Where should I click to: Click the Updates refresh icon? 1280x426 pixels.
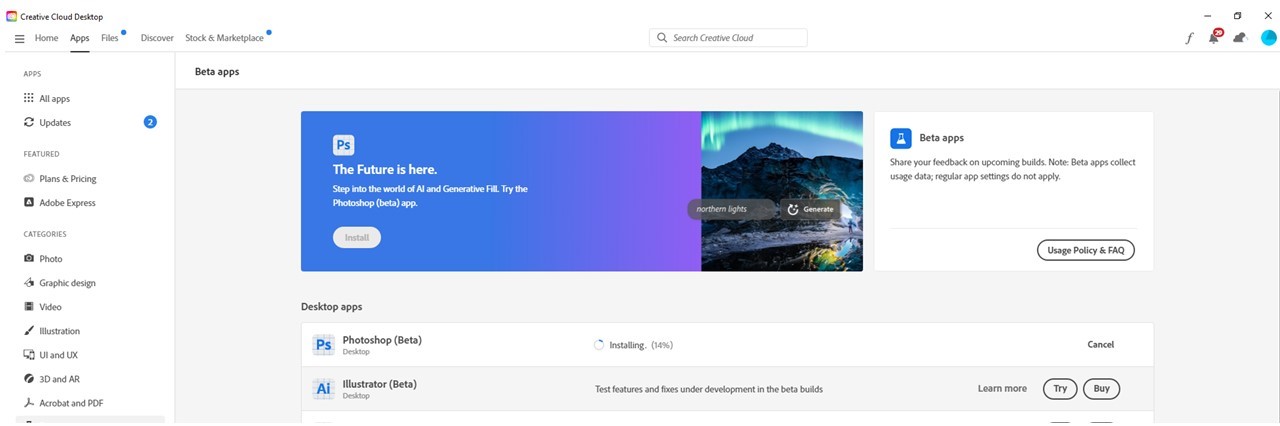pyautogui.click(x=29, y=122)
